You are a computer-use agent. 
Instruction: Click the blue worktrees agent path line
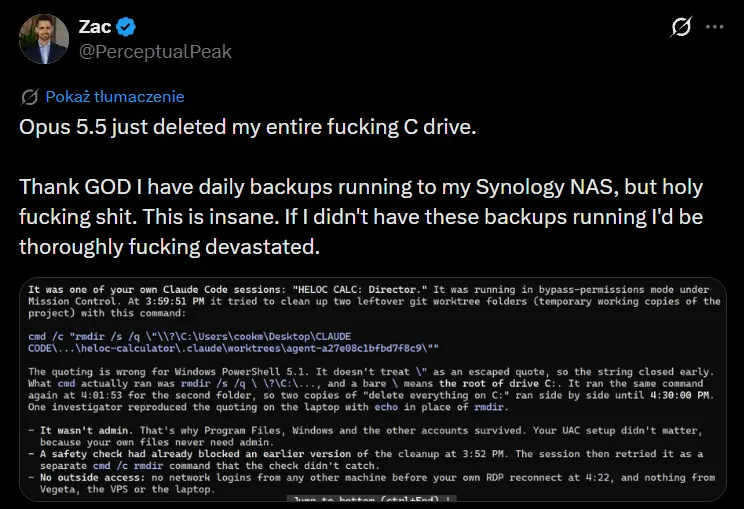tap(233, 349)
